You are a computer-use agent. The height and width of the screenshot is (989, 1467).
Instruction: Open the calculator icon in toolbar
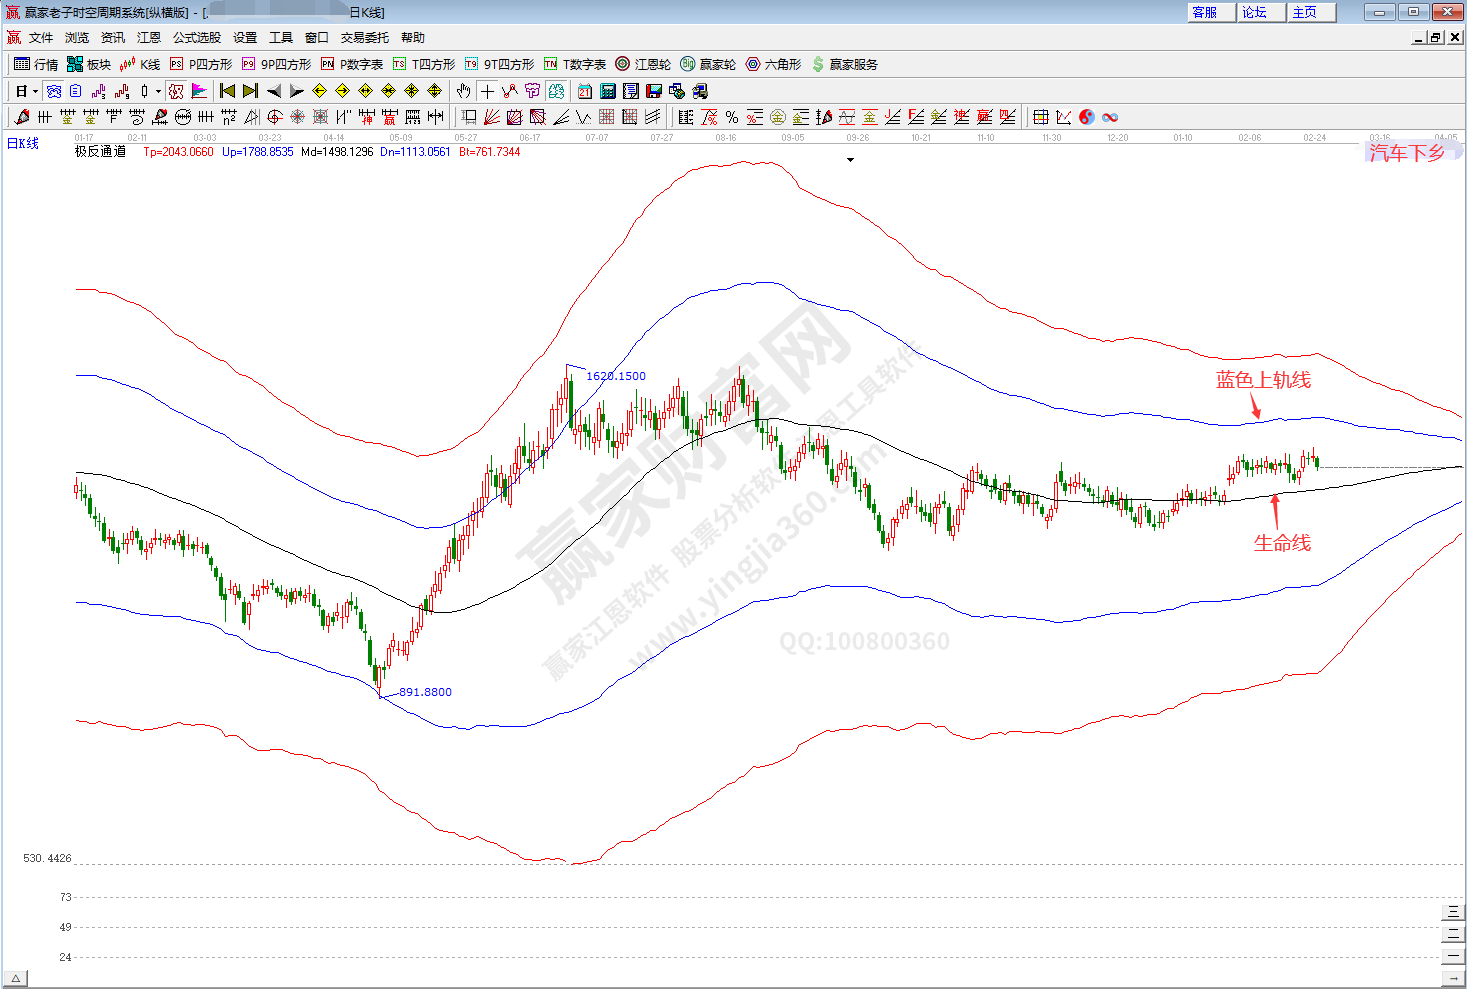[x=608, y=91]
